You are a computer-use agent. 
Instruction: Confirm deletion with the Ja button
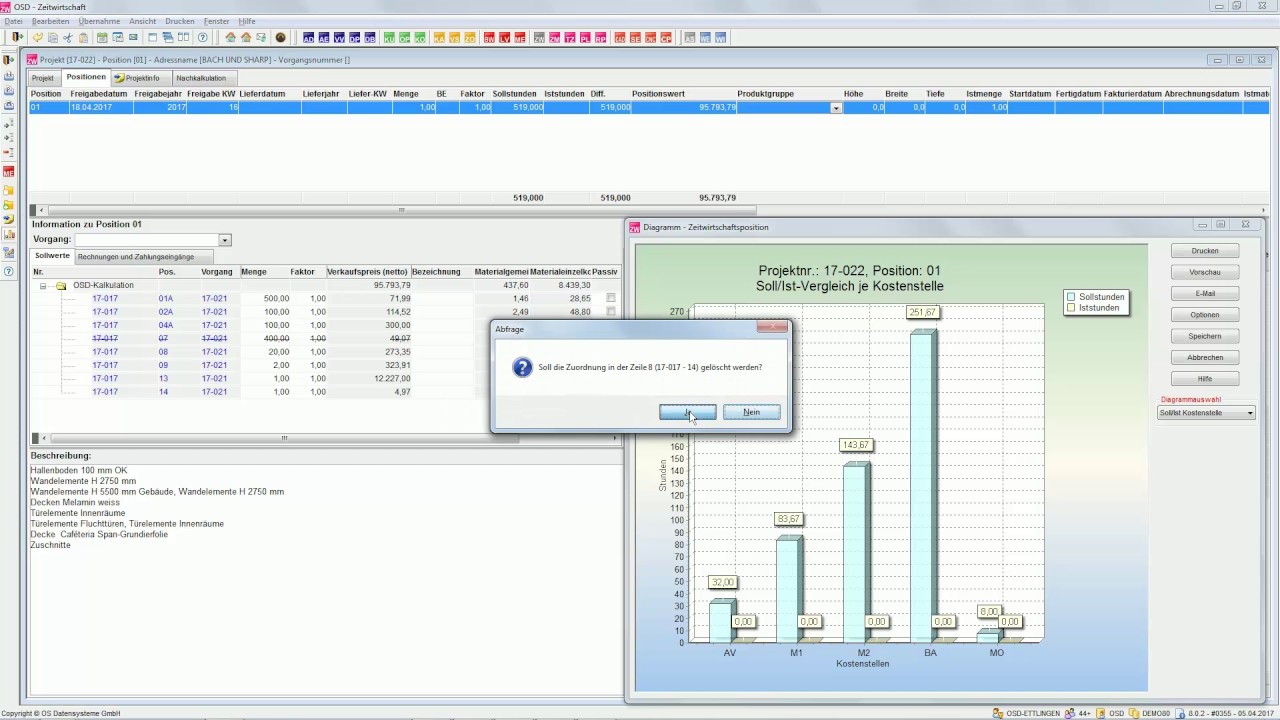coord(688,412)
